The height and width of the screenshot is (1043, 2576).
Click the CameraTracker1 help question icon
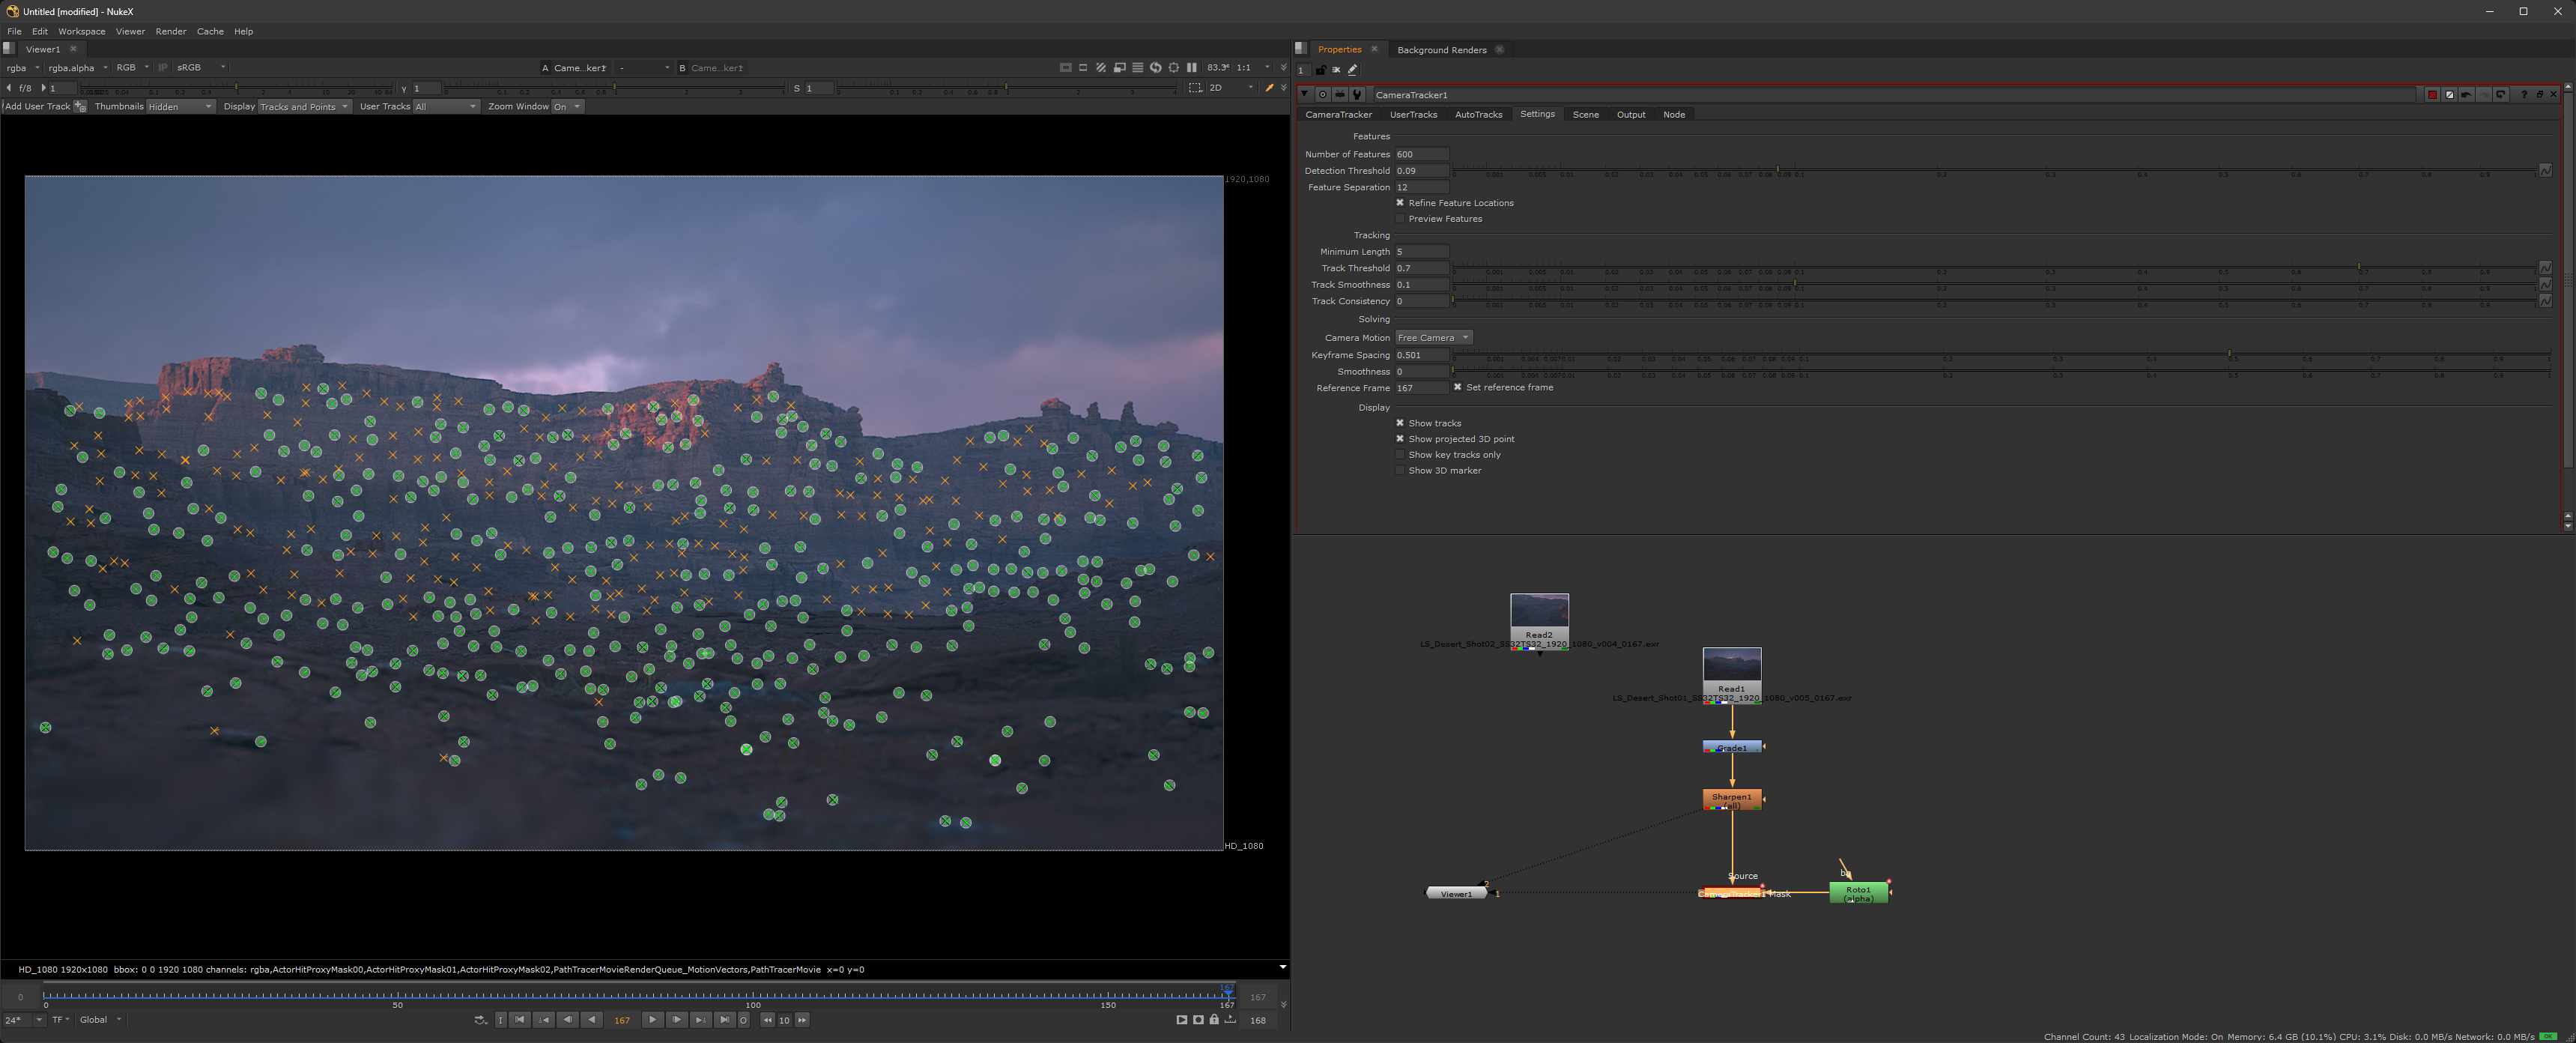coord(2523,95)
